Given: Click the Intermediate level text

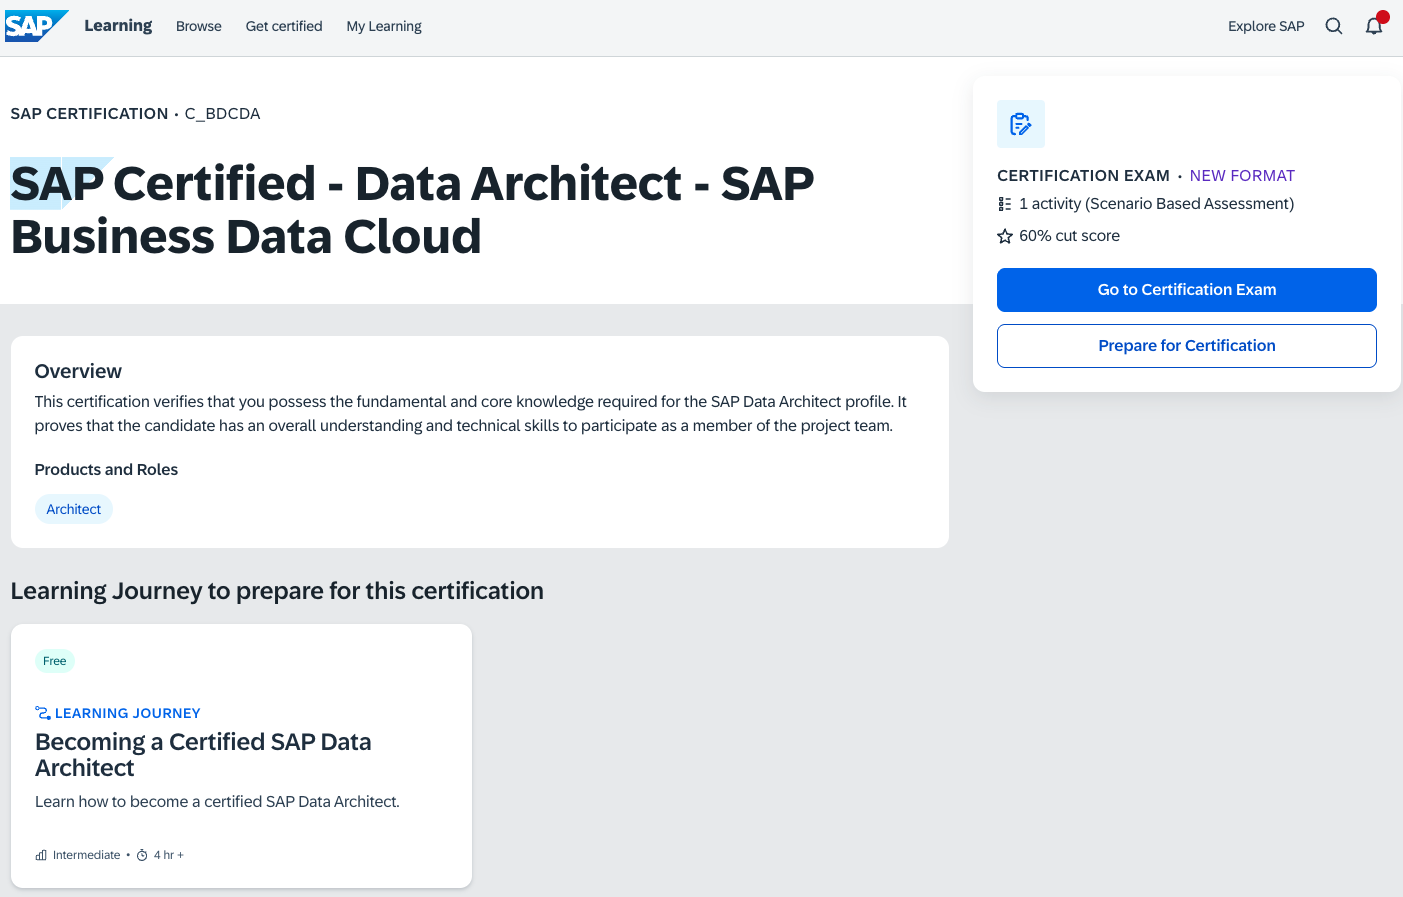Looking at the screenshot, I should [86, 855].
